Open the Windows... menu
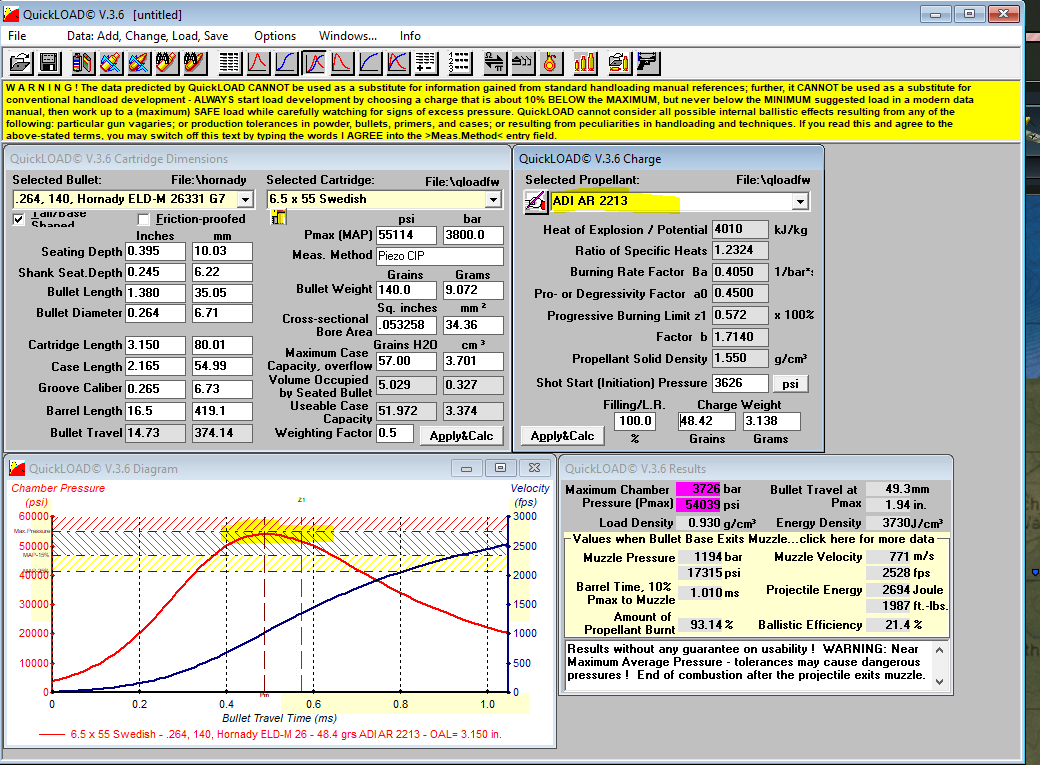The image size is (1040, 765). pyautogui.click(x=348, y=36)
